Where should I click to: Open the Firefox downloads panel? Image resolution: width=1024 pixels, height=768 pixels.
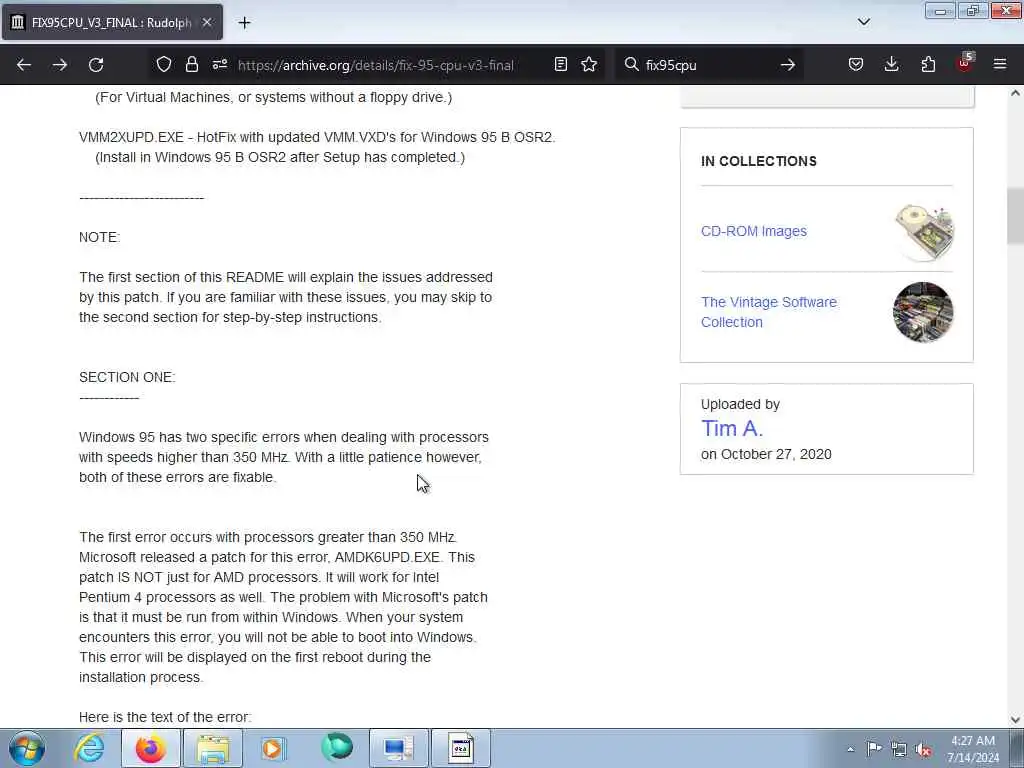point(891,64)
